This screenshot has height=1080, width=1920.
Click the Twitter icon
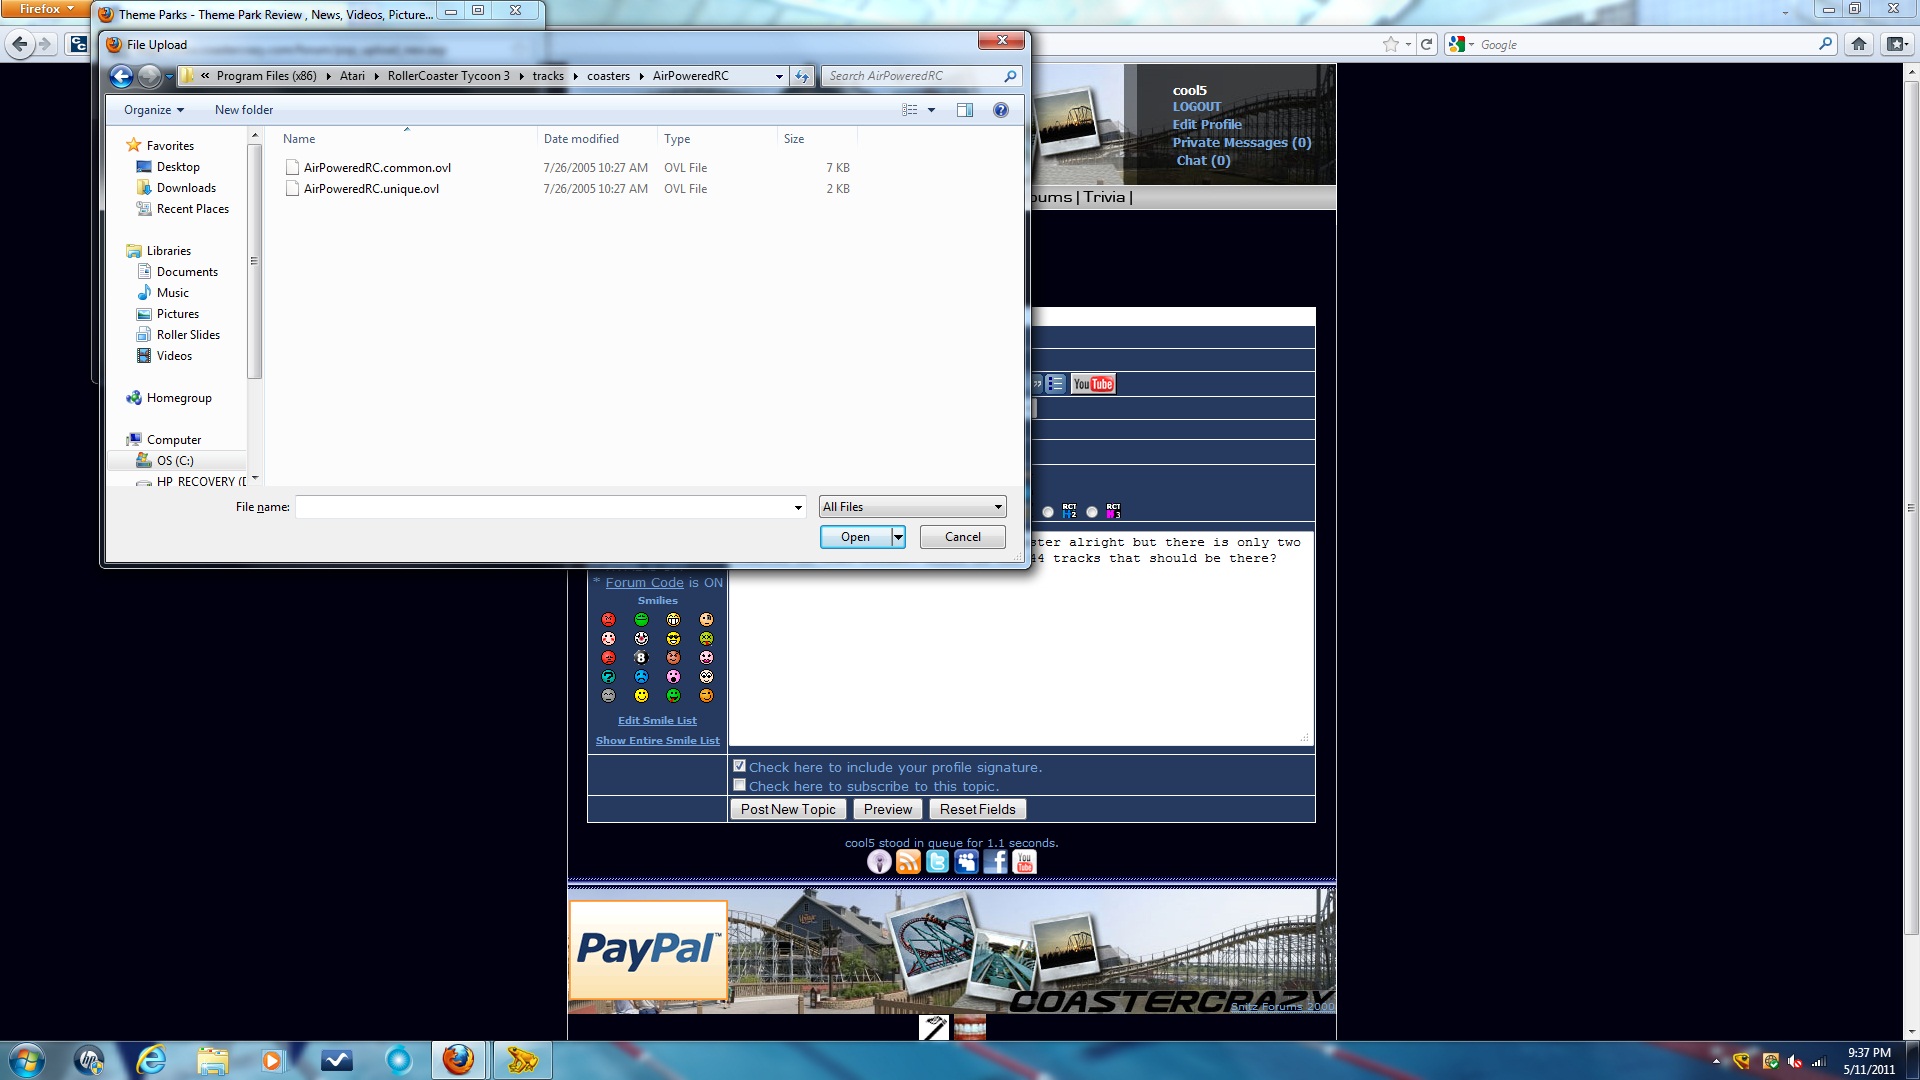(x=937, y=862)
